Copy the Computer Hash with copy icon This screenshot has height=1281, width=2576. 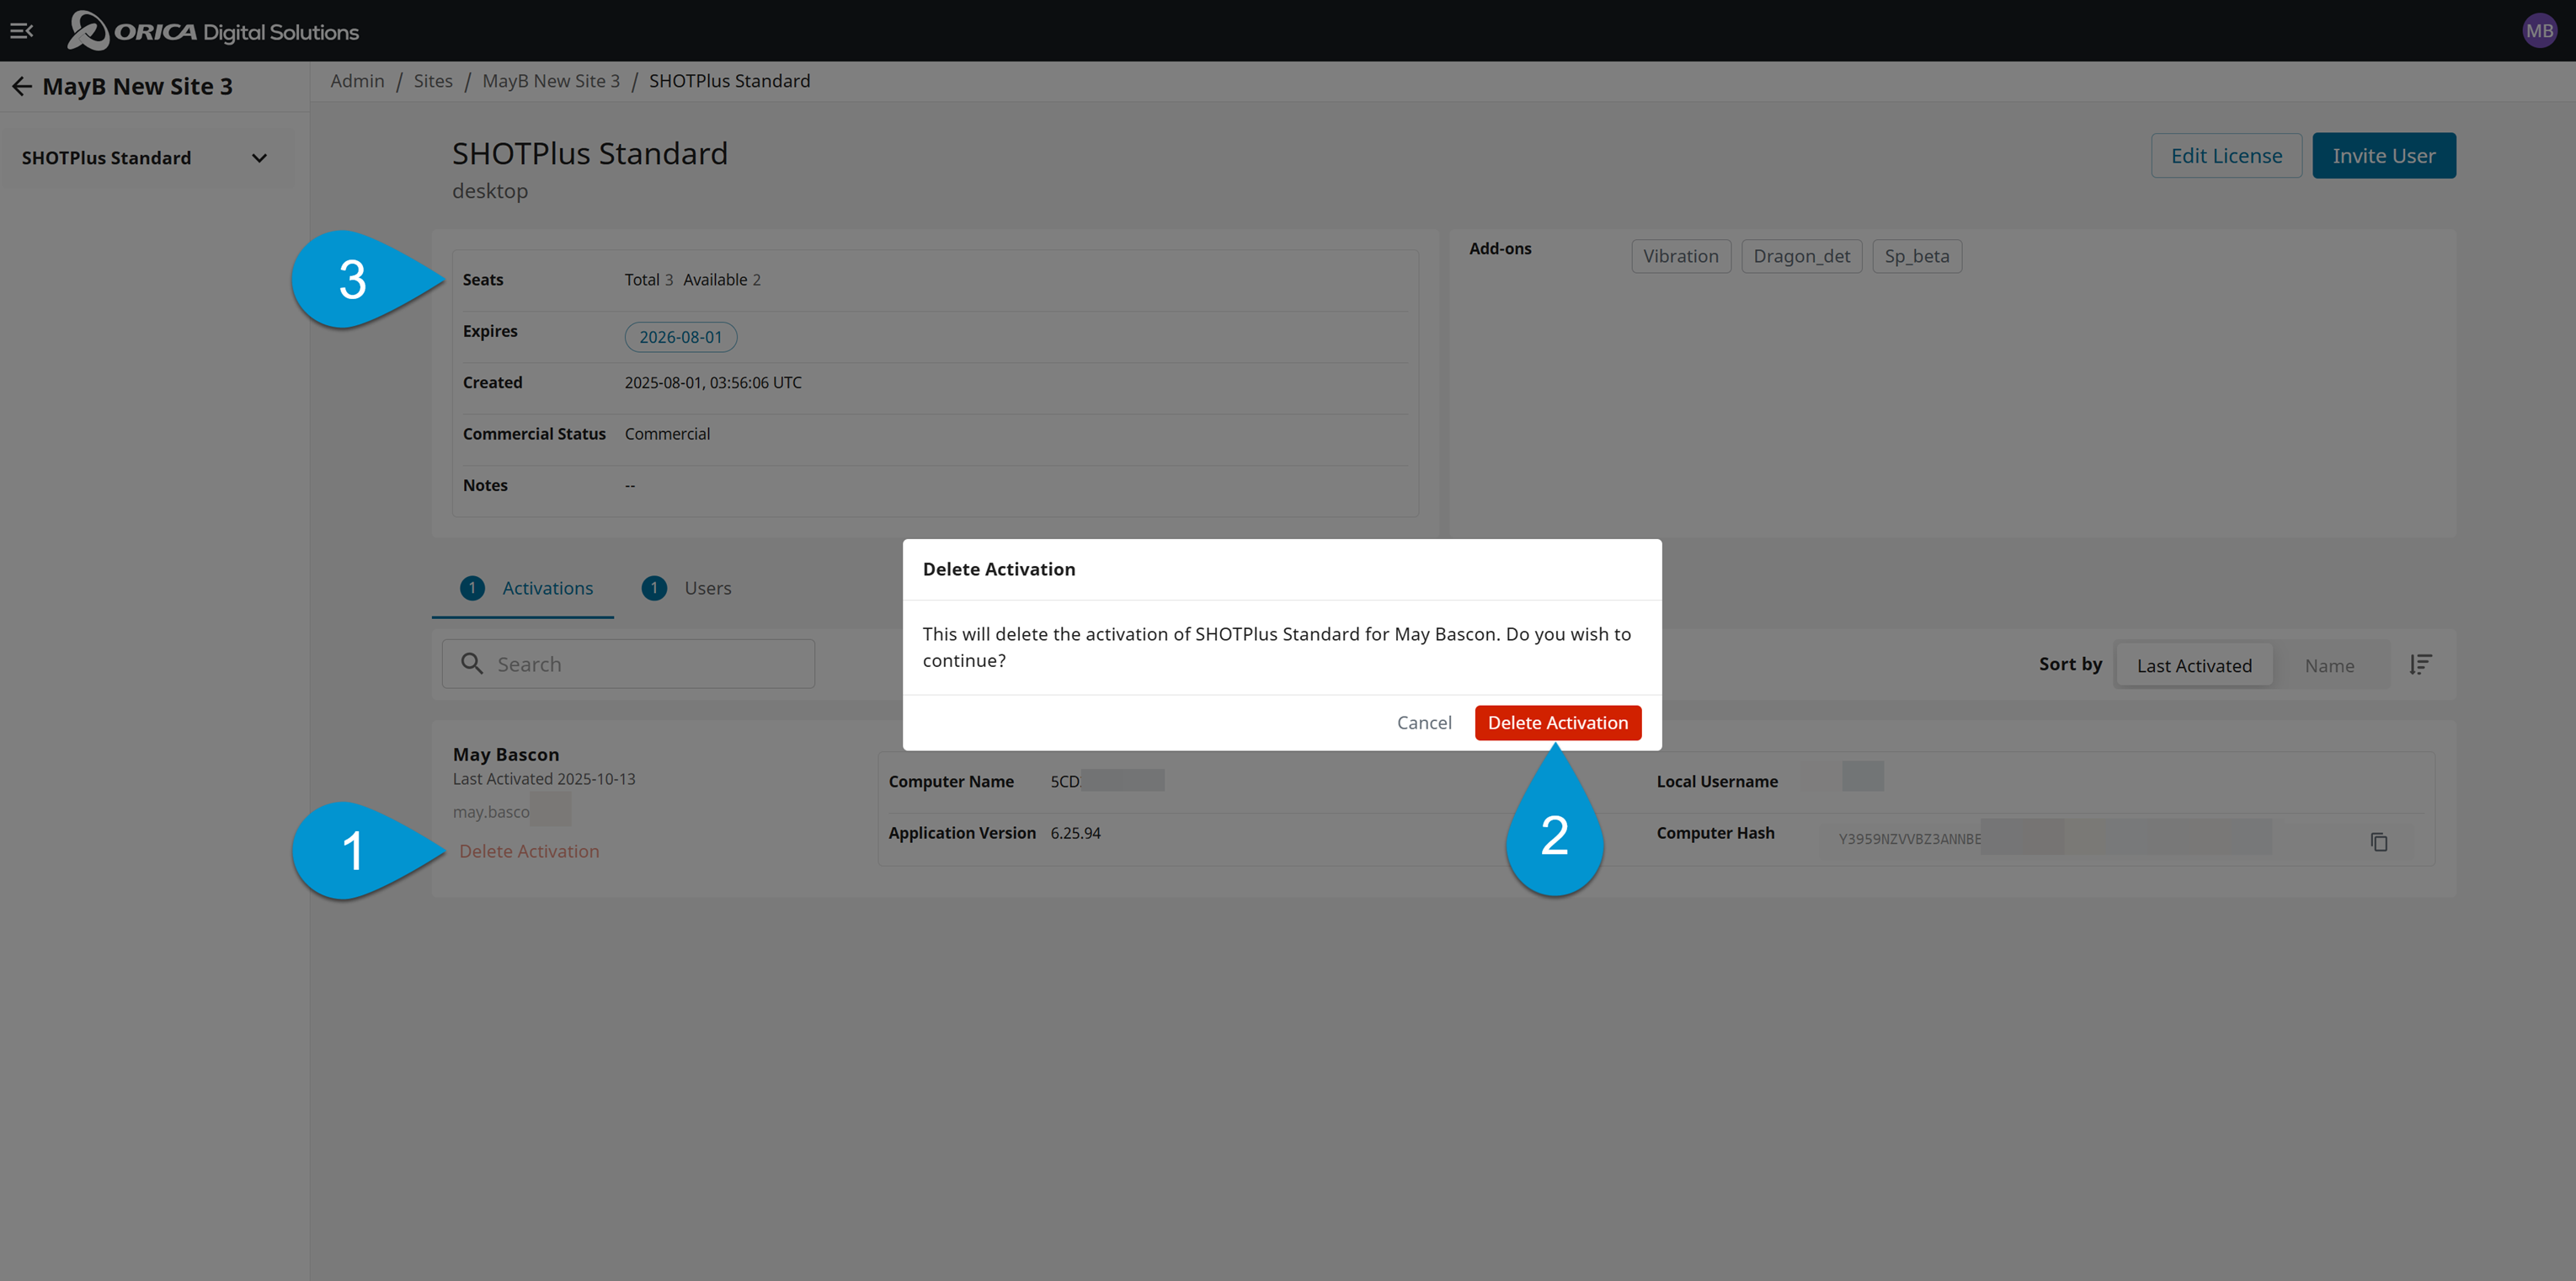click(x=2379, y=842)
